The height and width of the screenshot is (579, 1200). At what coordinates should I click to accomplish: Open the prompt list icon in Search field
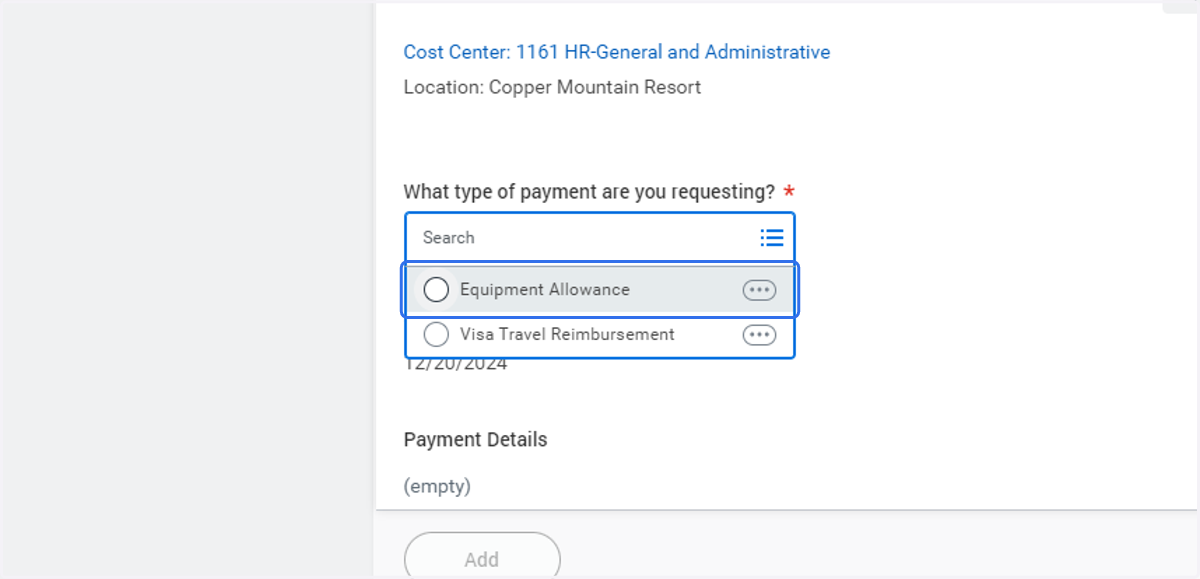pos(771,238)
